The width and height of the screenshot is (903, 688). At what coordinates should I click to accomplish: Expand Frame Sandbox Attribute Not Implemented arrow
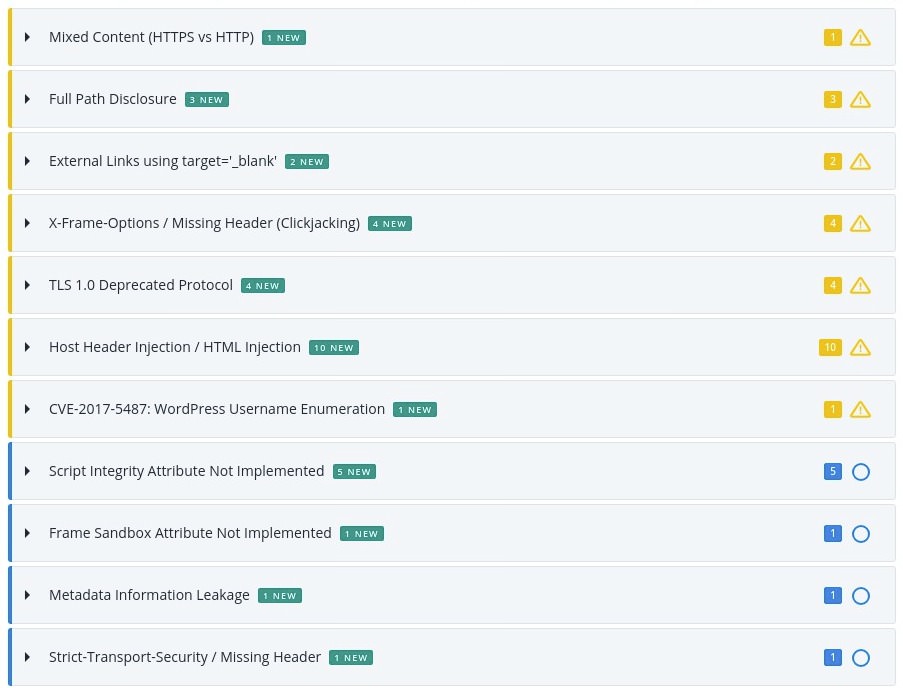coord(27,533)
